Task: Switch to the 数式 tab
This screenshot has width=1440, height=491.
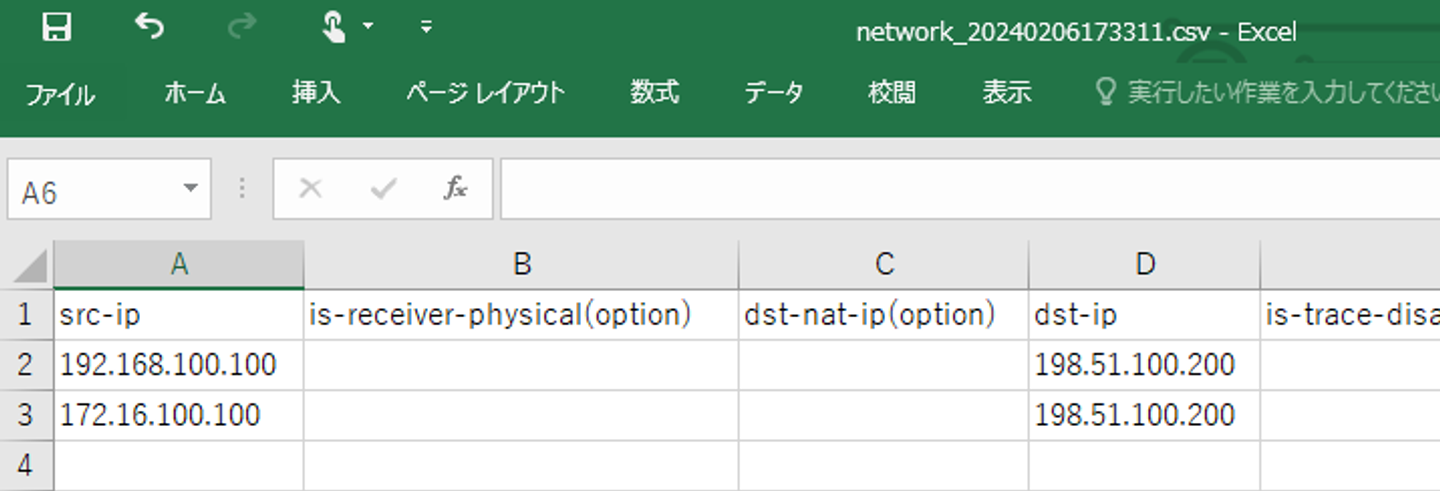Action: pos(655,93)
